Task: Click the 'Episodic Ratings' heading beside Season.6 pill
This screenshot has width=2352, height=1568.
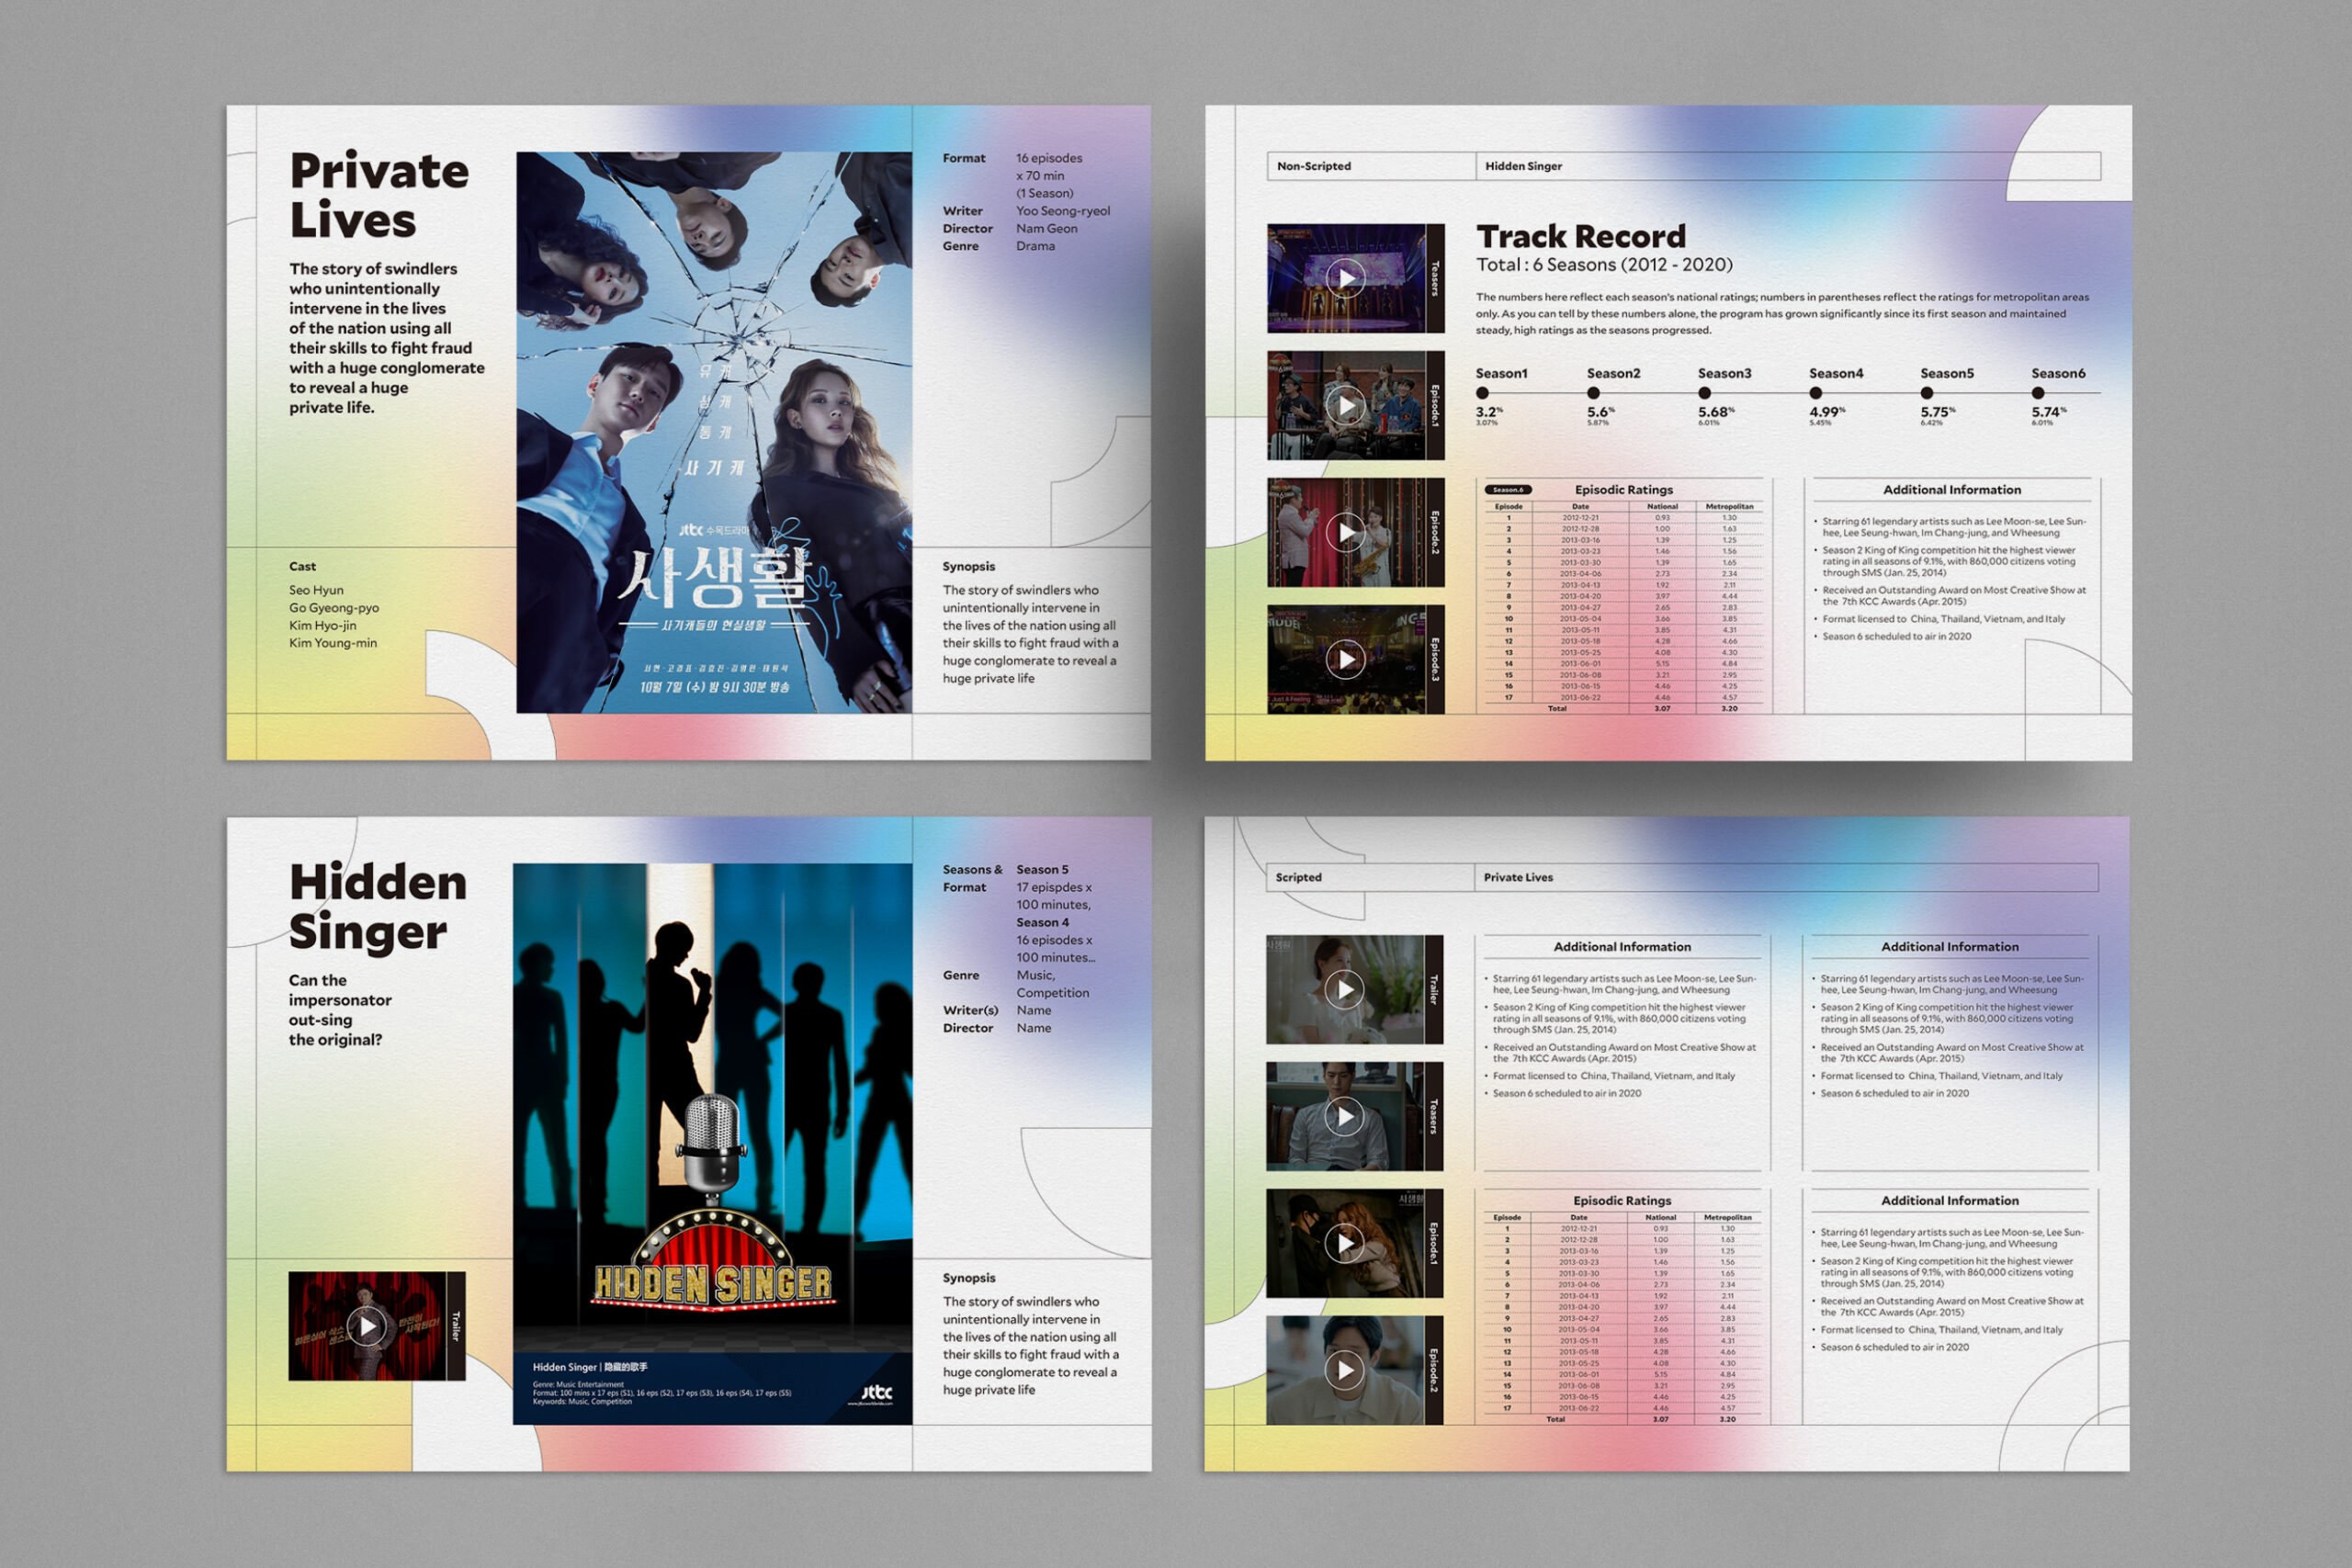Action: pyautogui.click(x=1624, y=490)
